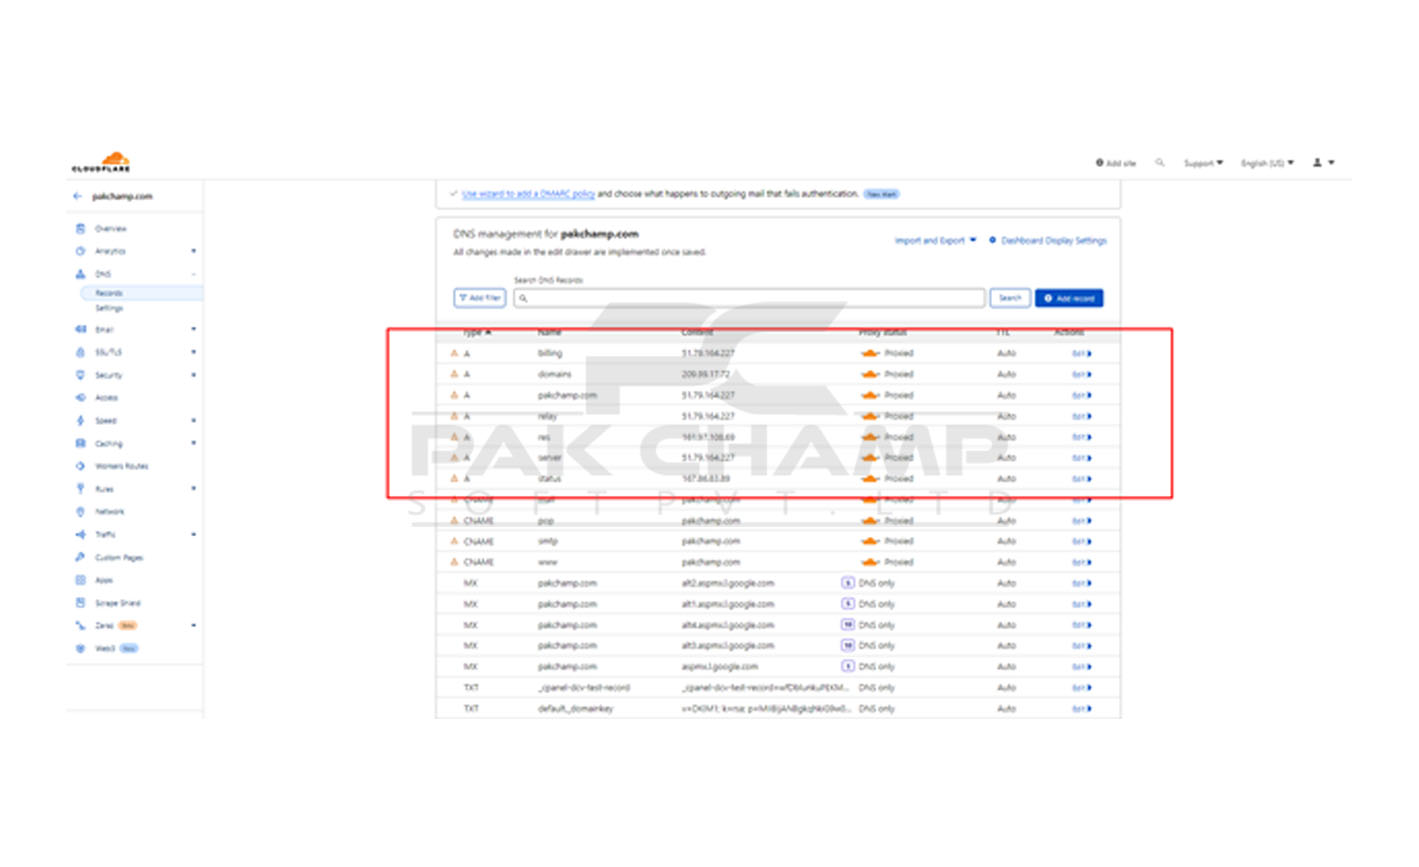Screen dimensions: 1419x867
Task: Expand the Traffic menu arrow
Action: (x=193, y=534)
